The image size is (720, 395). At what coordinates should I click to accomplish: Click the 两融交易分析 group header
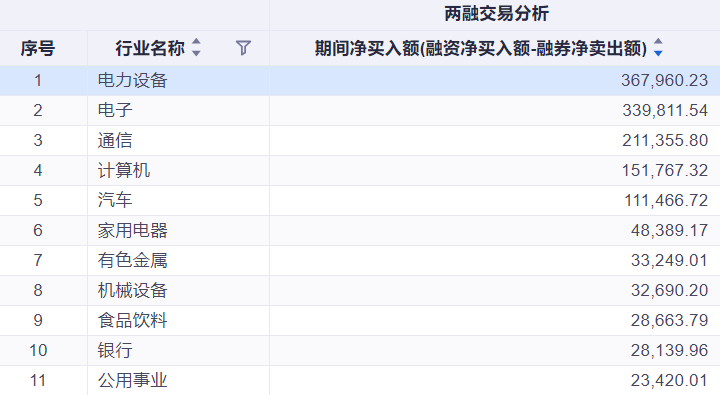click(496, 14)
